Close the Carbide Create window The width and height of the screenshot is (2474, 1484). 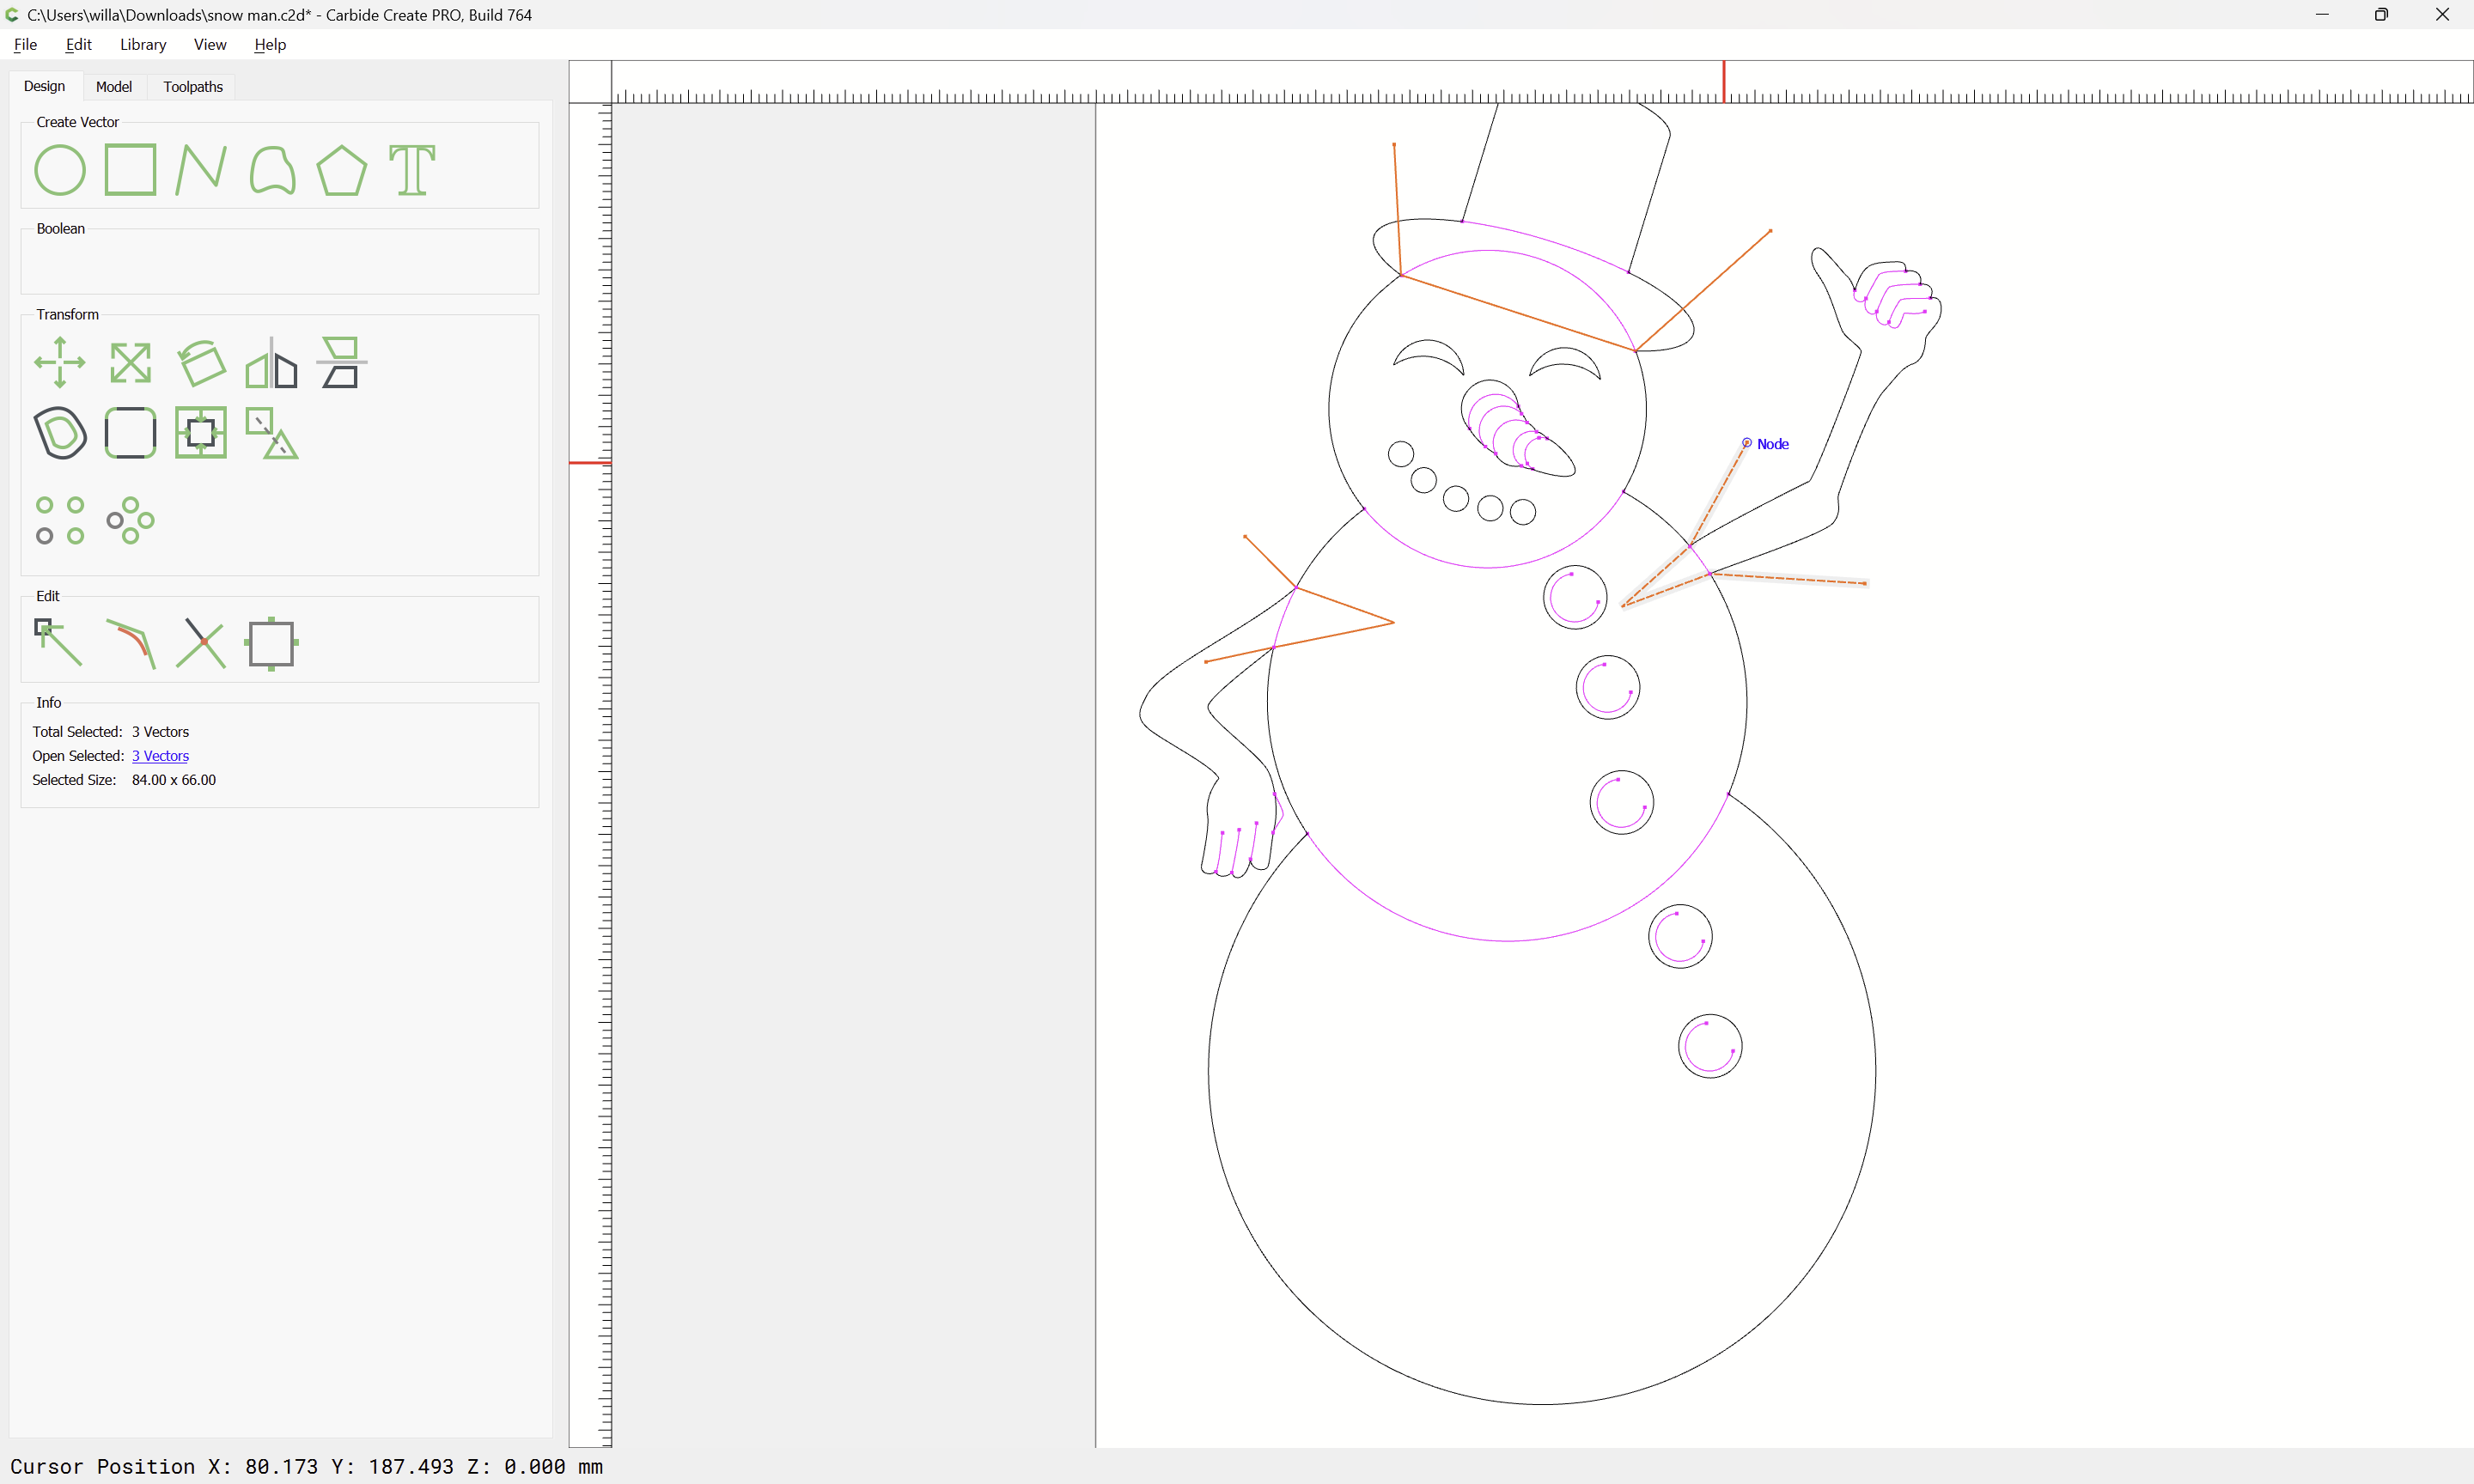[x=2442, y=14]
